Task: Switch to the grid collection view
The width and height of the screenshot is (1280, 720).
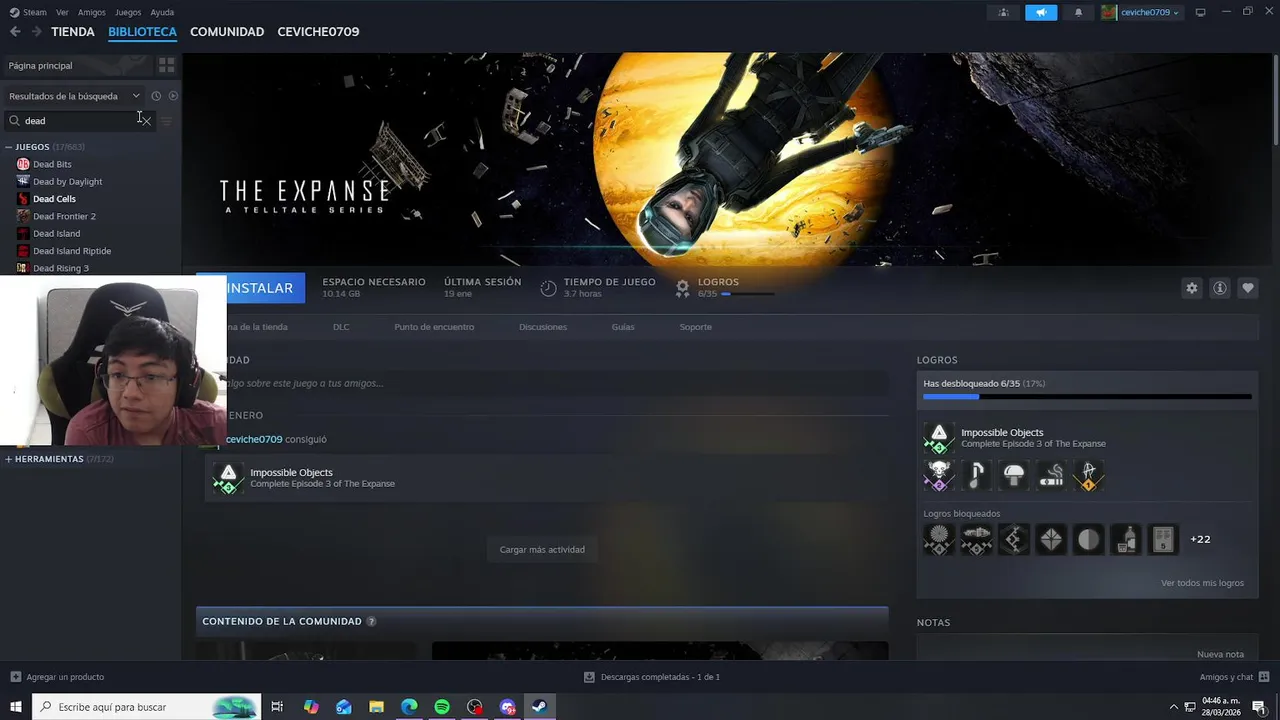Action: pyautogui.click(x=166, y=65)
